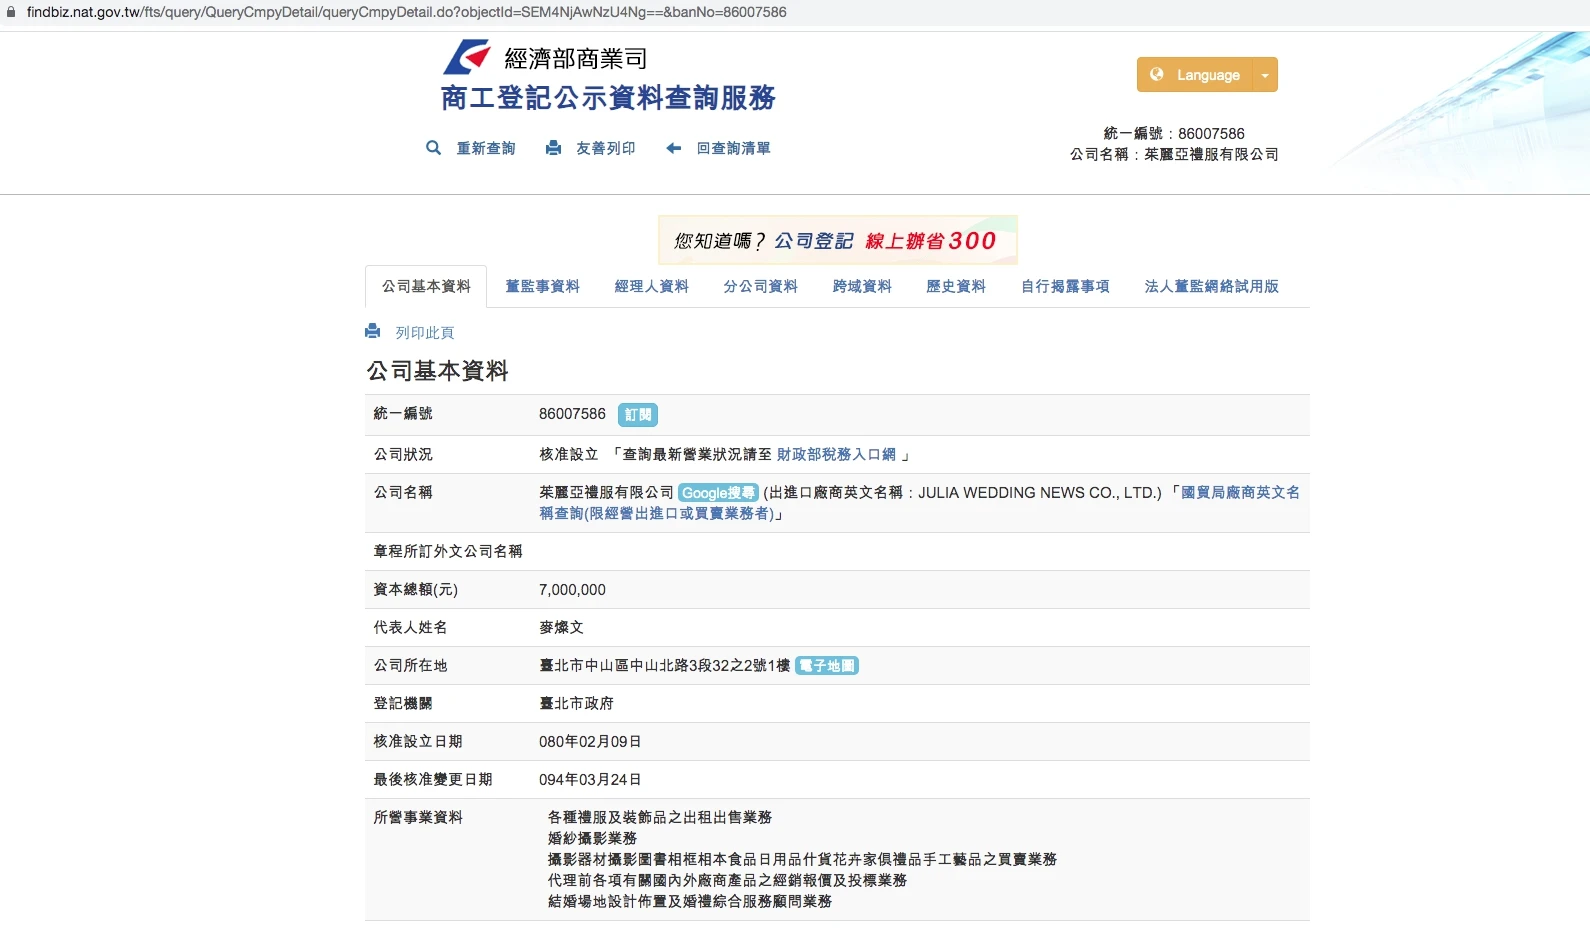The image size is (1590, 939).
Task: Open the 經理人資料 tab
Action: [x=651, y=287]
